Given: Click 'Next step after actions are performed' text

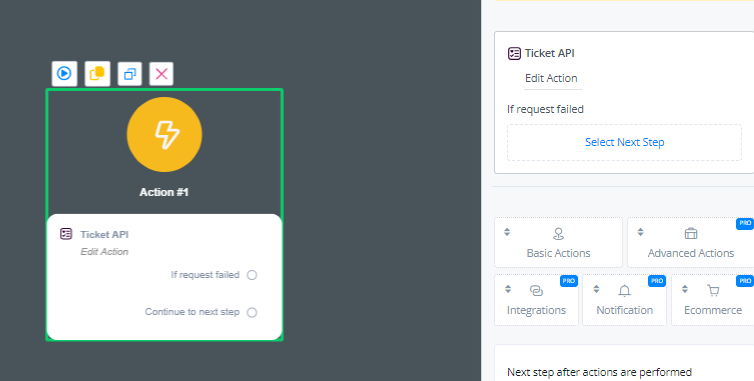Looking at the screenshot, I should (x=600, y=372).
